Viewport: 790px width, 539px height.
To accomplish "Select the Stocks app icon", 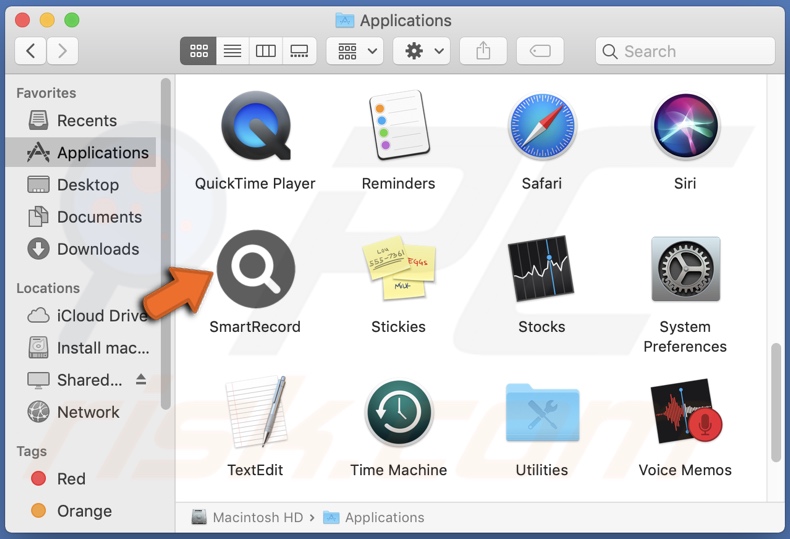I will coord(542,268).
